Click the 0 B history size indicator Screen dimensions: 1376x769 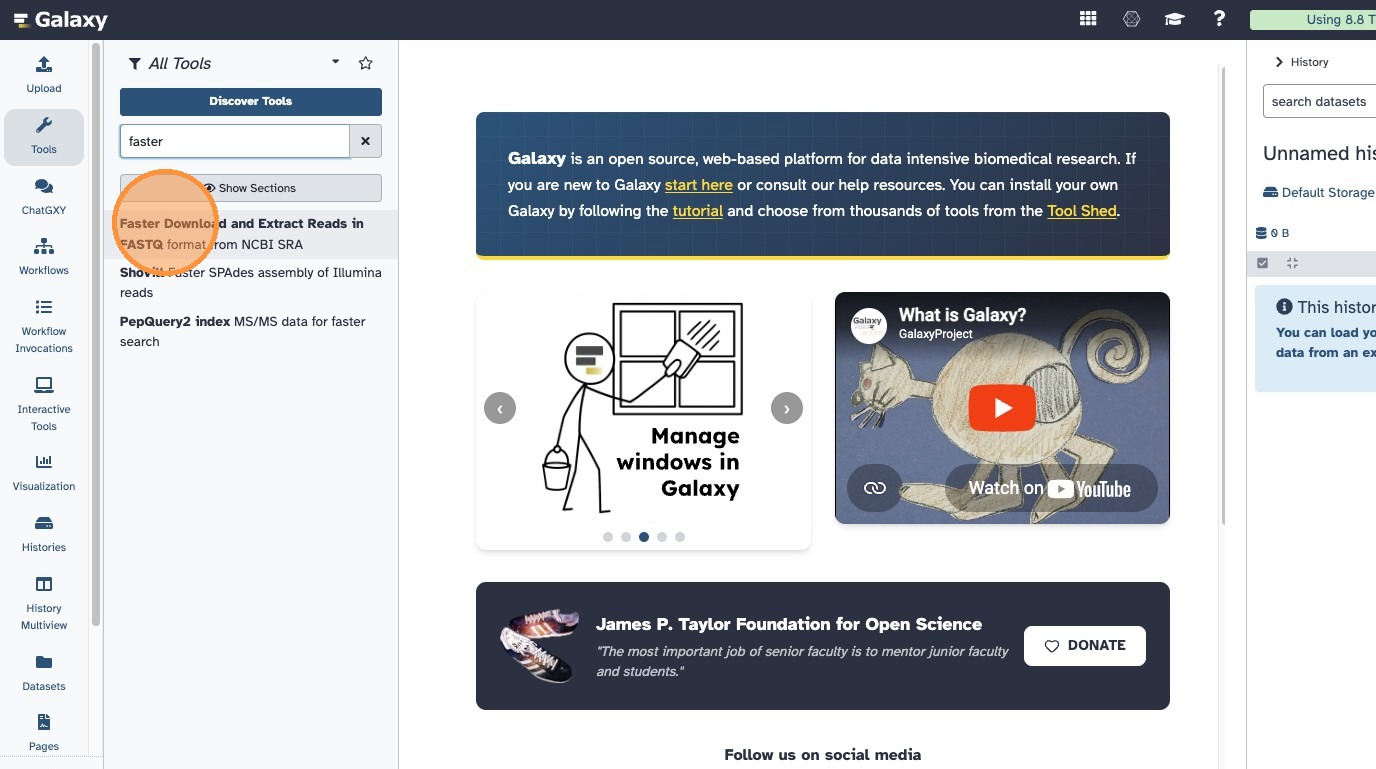pyautogui.click(x=1273, y=233)
